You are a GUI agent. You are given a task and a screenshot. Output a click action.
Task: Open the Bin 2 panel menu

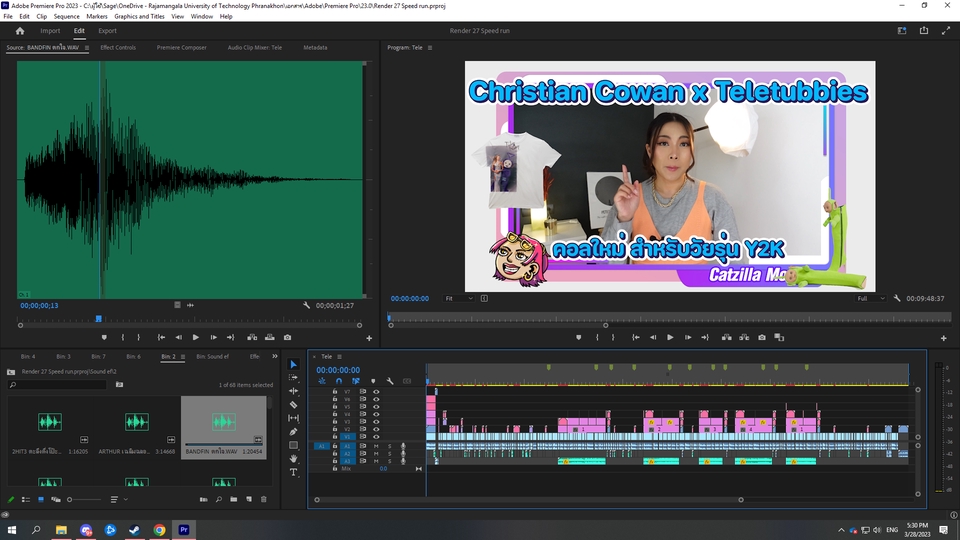tap(182, 356)
